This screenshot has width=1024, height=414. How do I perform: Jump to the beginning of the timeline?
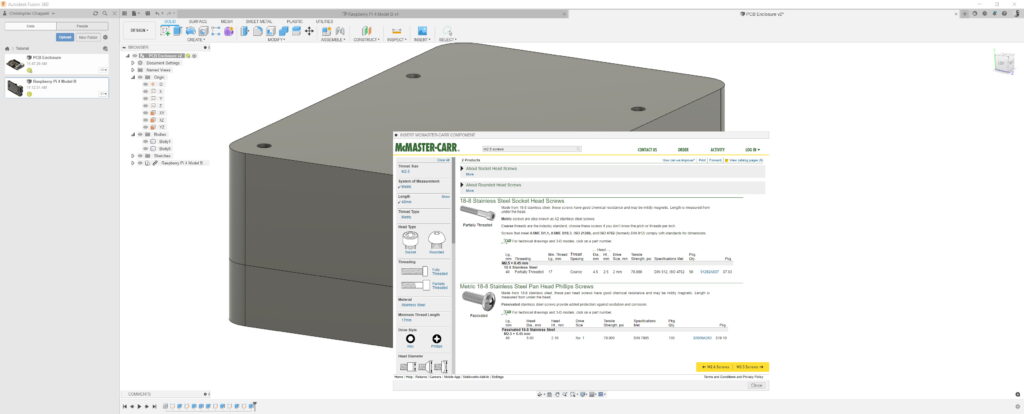(124, 406)
